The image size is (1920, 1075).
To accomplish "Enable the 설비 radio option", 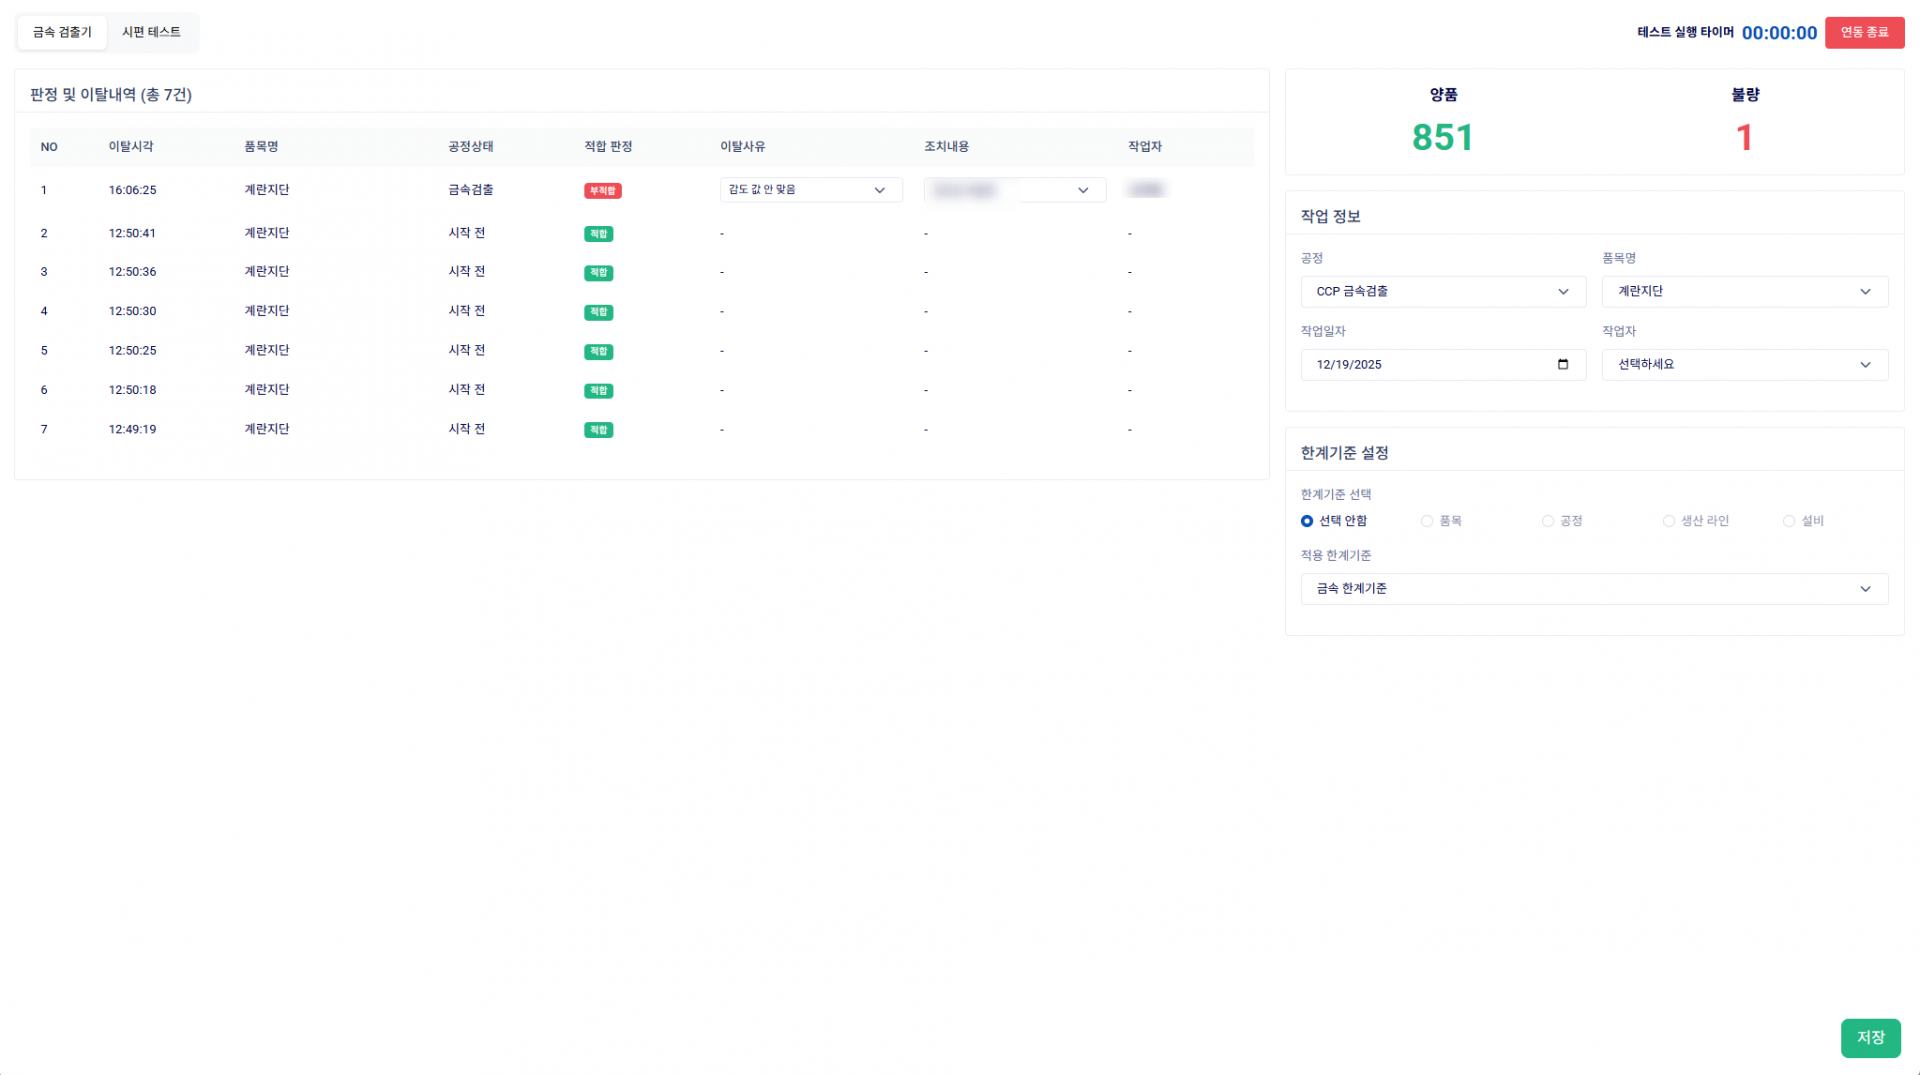I will 1788,520.
